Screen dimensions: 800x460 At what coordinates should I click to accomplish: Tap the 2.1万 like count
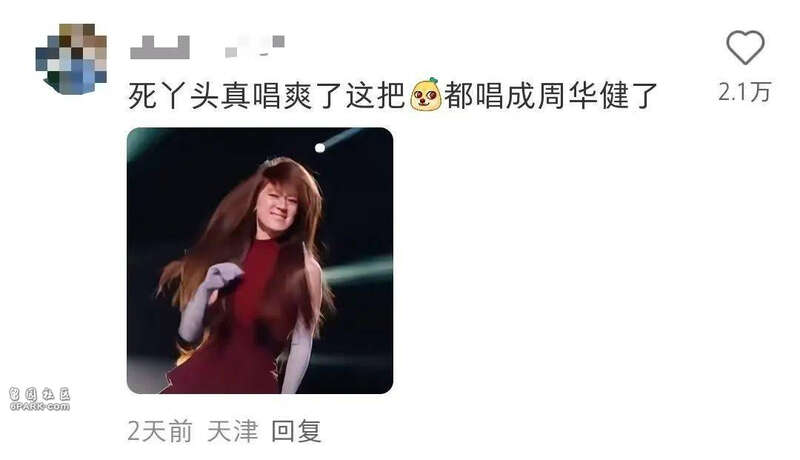click(x=744, y=92)
